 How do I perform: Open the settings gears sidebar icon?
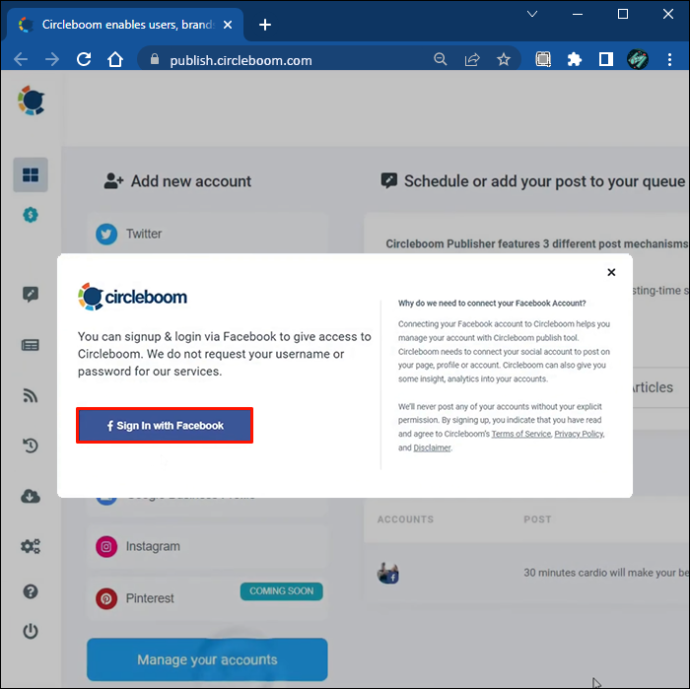(x=30, y=546)
